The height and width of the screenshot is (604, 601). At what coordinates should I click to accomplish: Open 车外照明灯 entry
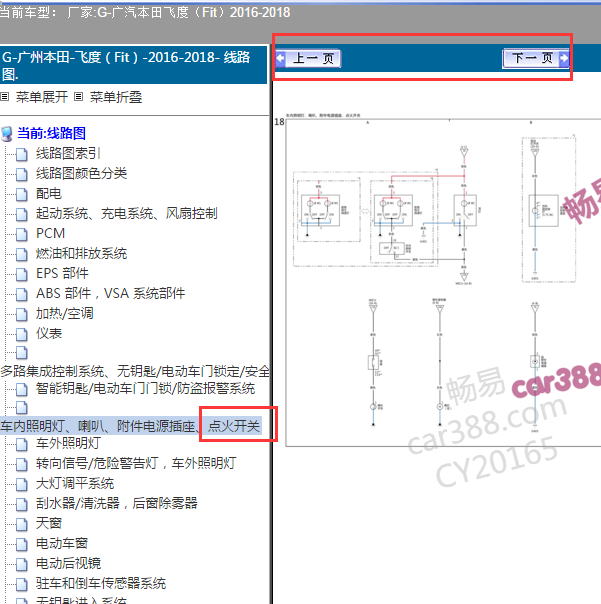coord(68,443)
